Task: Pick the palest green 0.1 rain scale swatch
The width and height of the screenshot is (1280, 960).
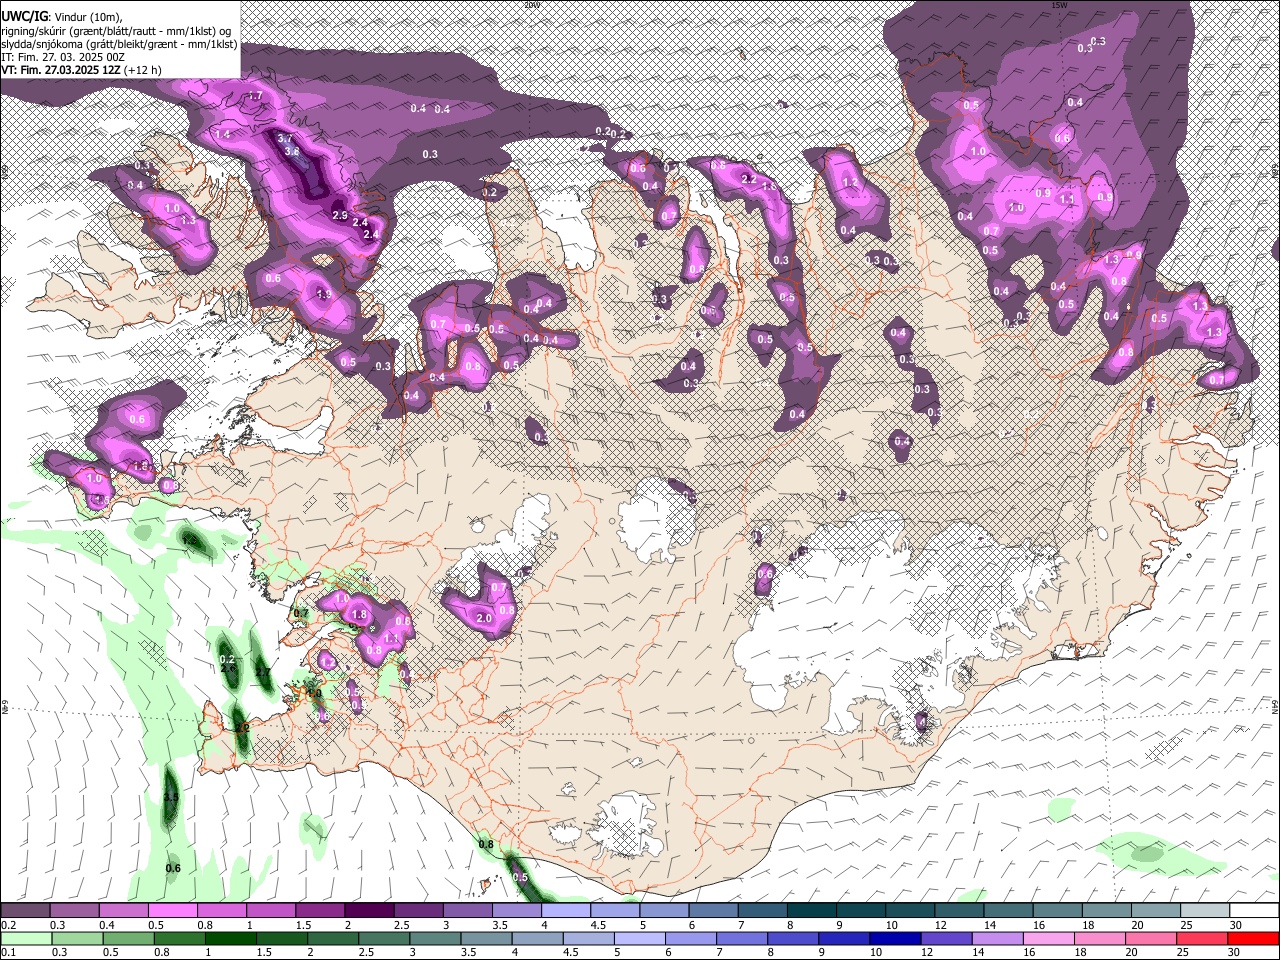Action: (x=25, y=938)
